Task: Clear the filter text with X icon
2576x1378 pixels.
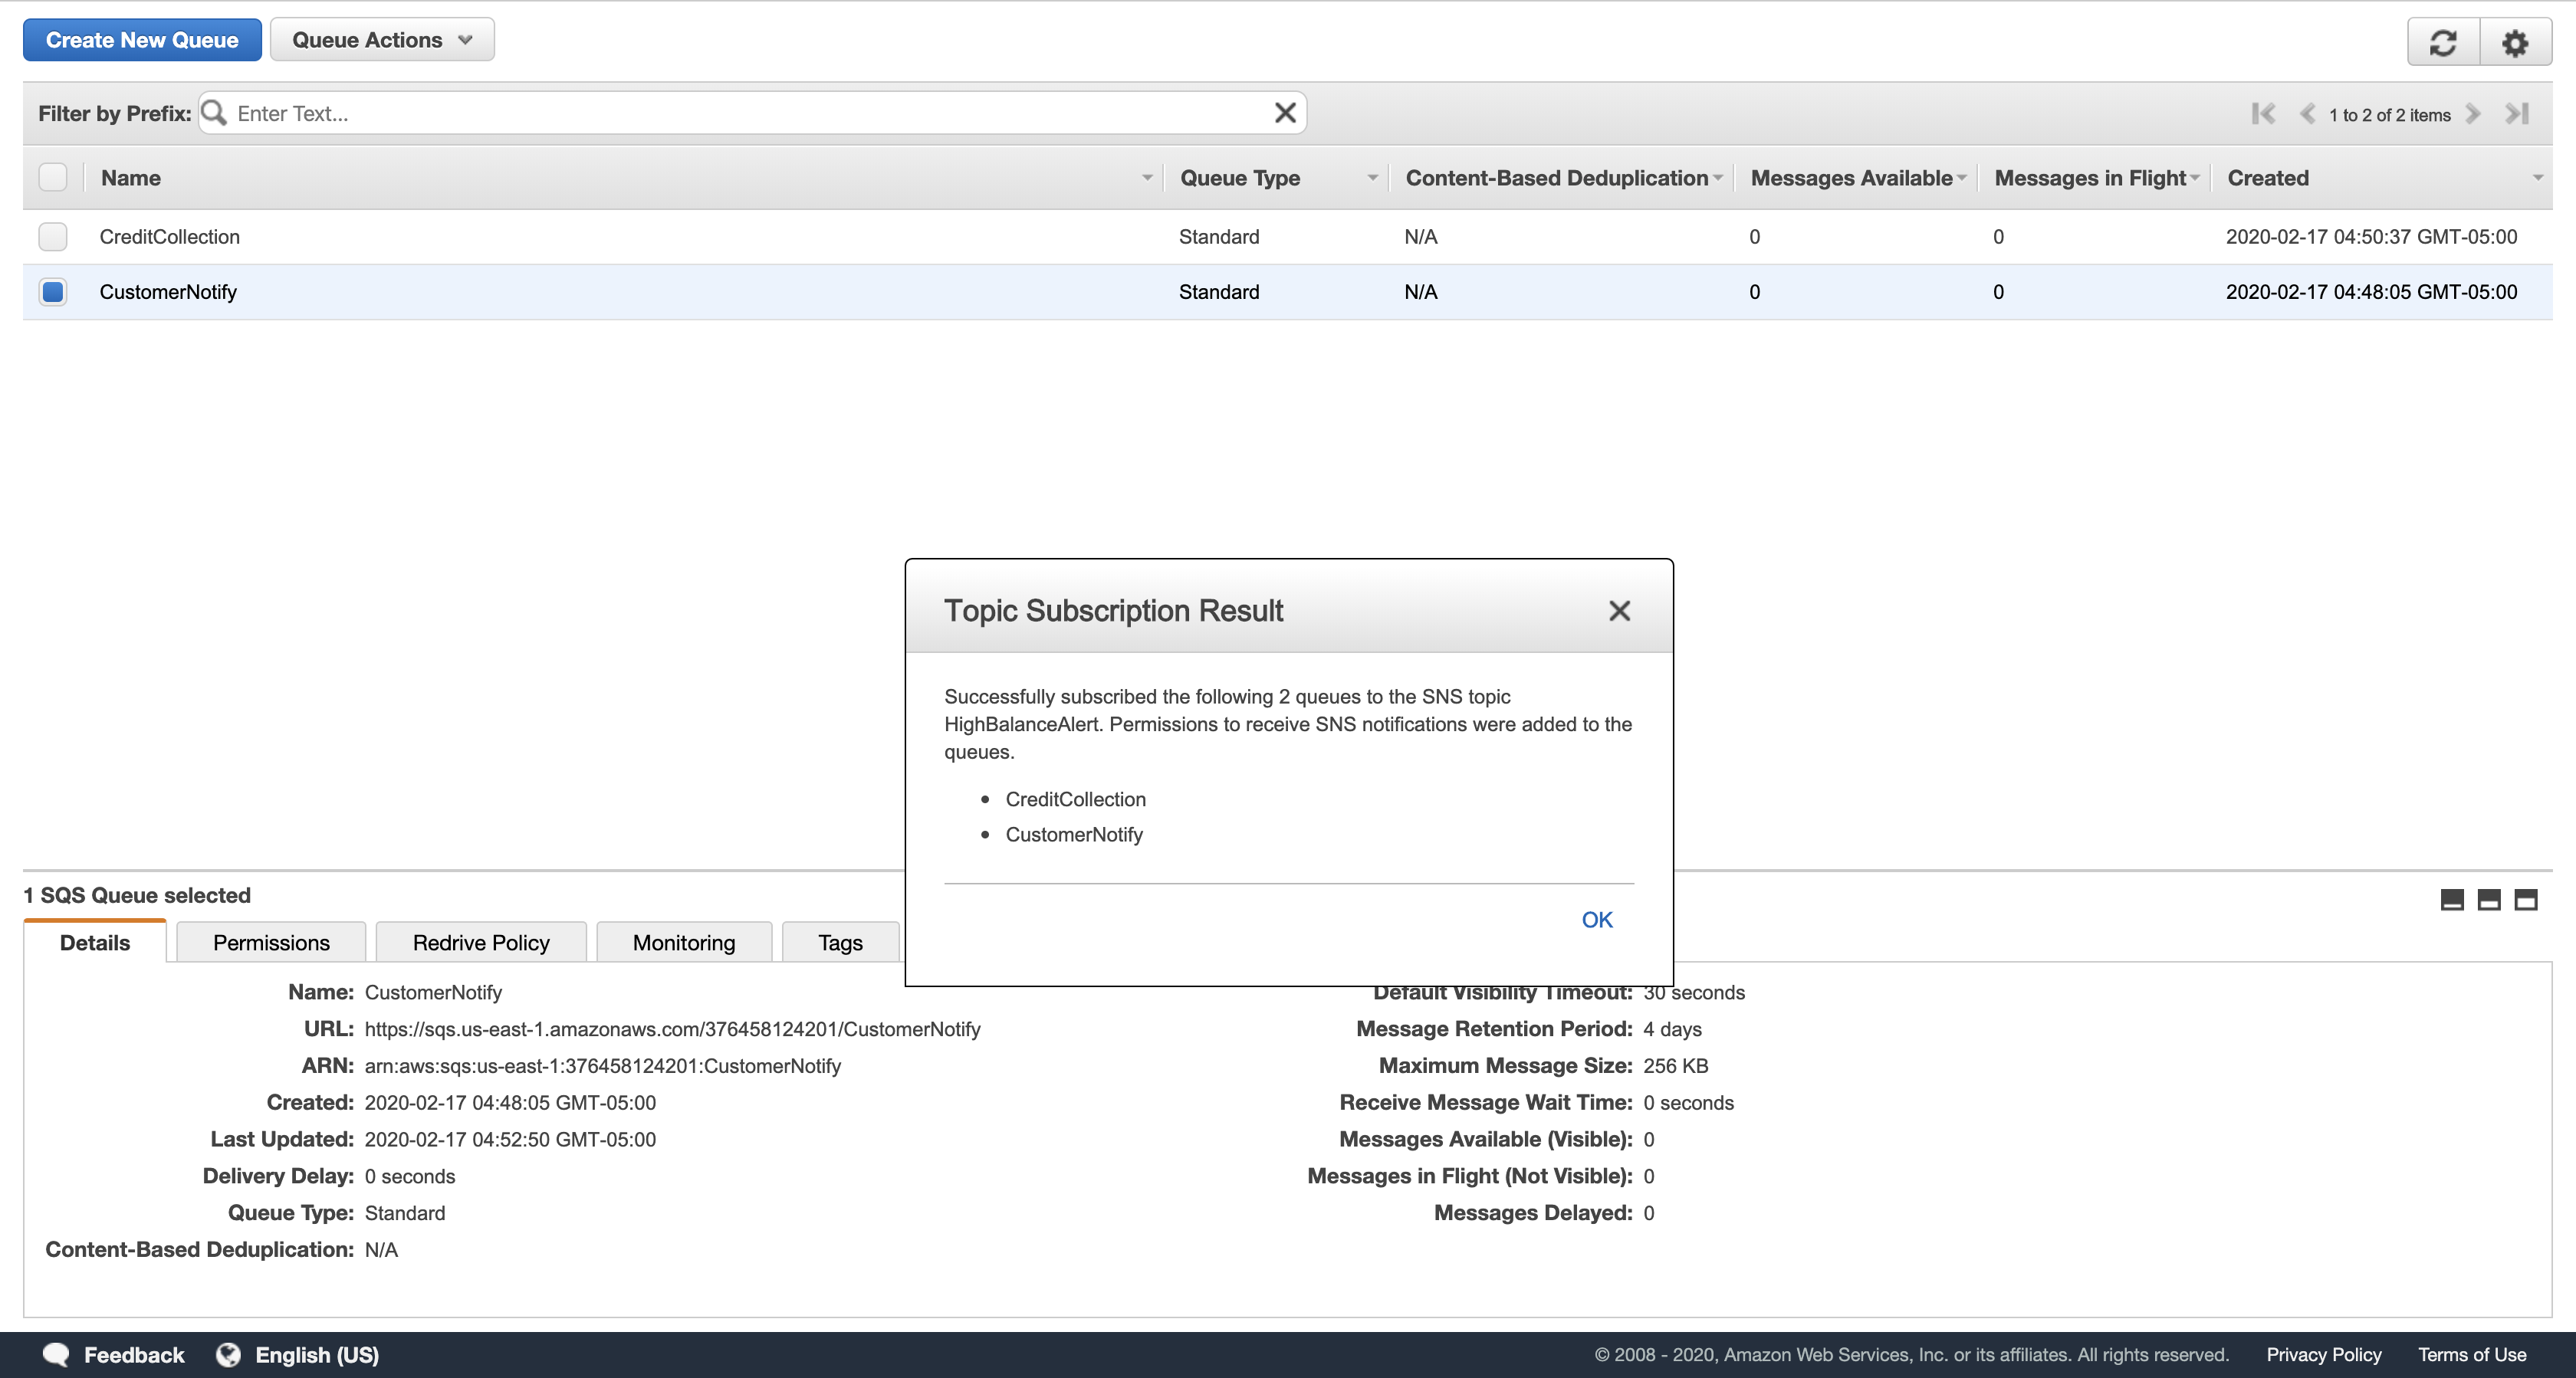Action: 1285,113
